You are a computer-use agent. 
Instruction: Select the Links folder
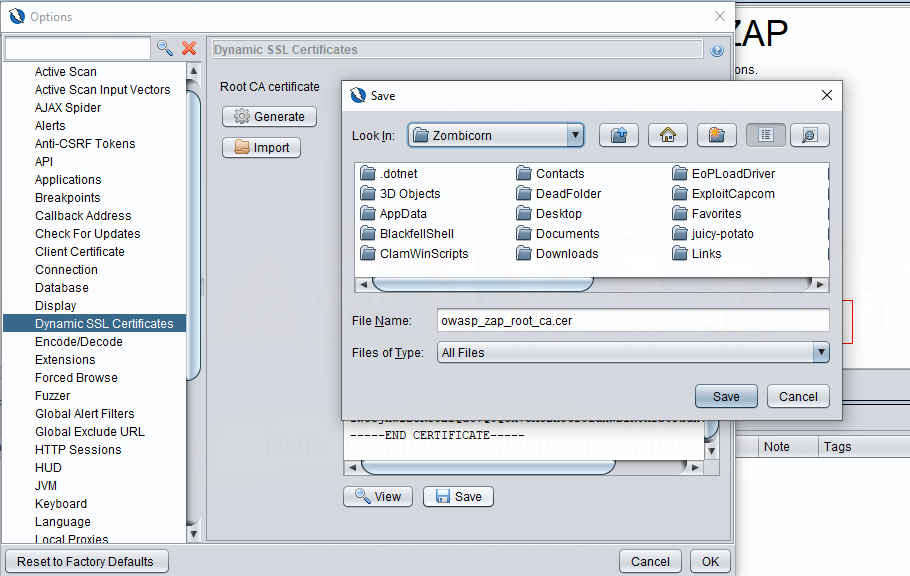coord(696,254)
